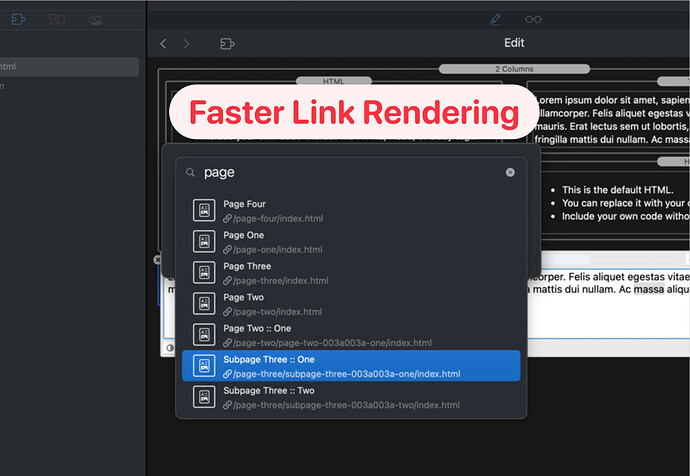Choose highlighted Subpage Three :: One result

(350, 366)
